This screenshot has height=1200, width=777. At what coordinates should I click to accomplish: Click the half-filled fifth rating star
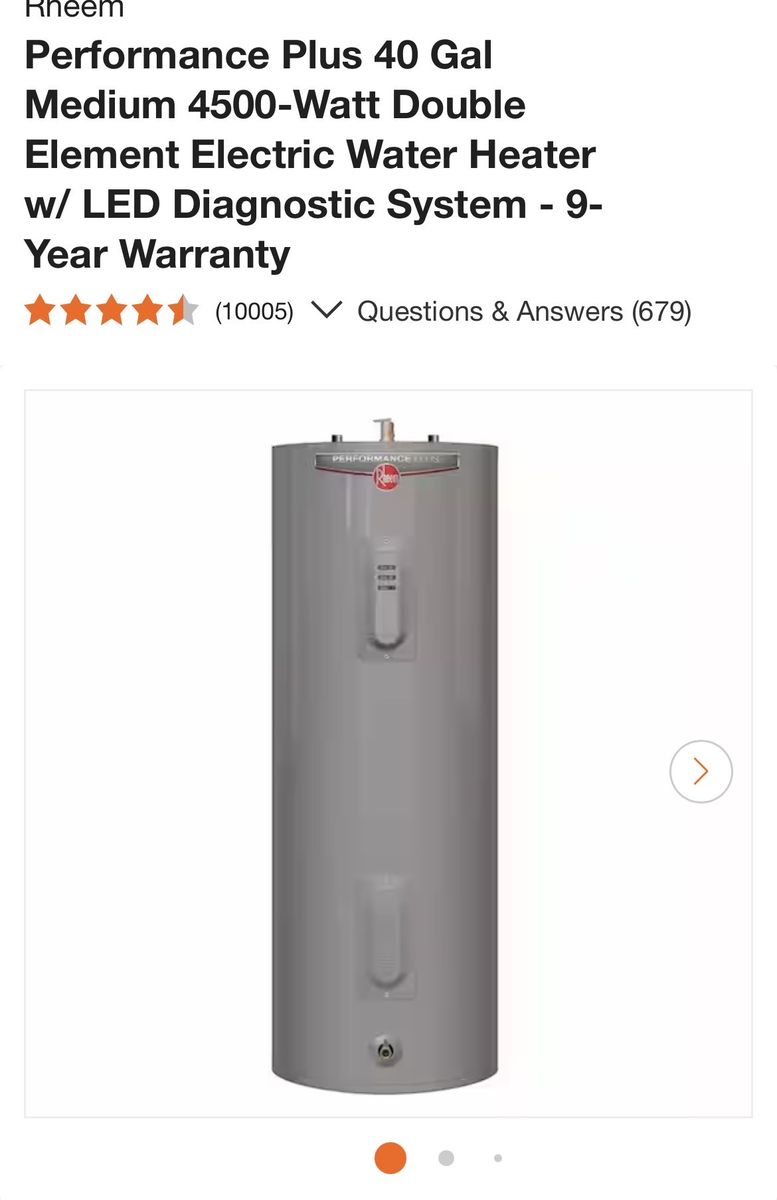(x=183, y=311)
